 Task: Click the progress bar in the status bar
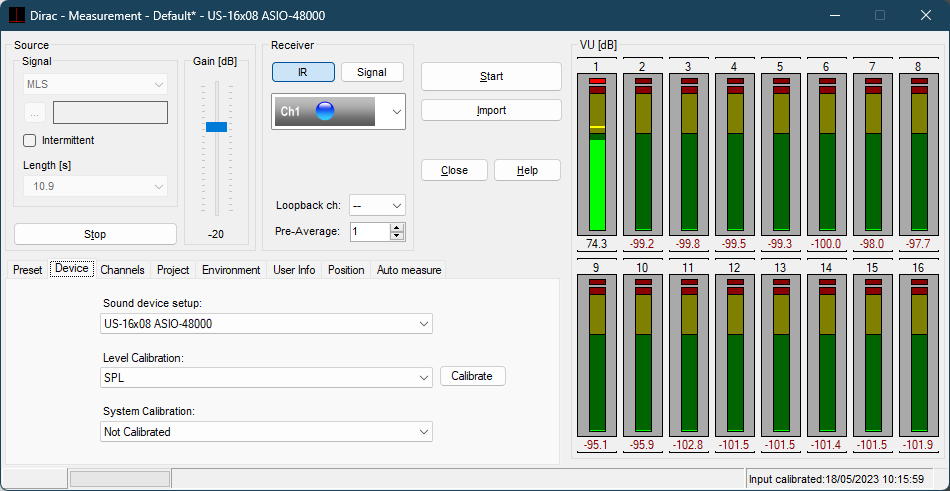click(x=120, y=479)
